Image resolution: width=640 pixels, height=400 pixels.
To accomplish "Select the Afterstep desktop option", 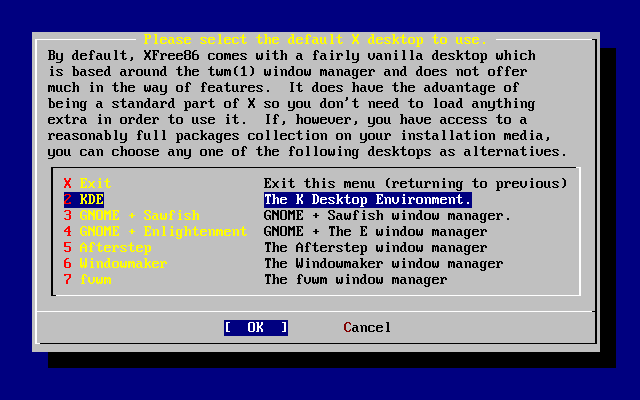I will pyautogui.click(x=116, y=248).
